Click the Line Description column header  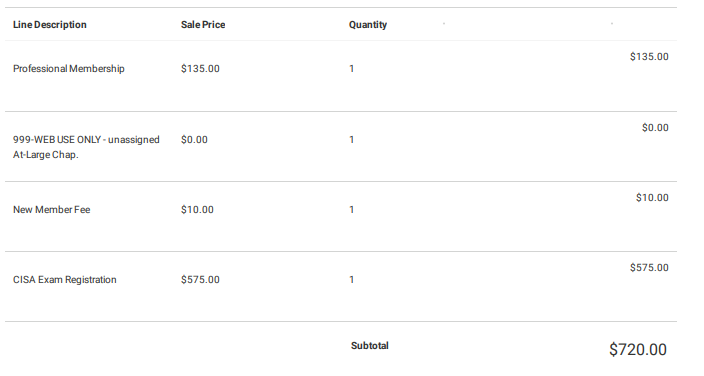50,25
